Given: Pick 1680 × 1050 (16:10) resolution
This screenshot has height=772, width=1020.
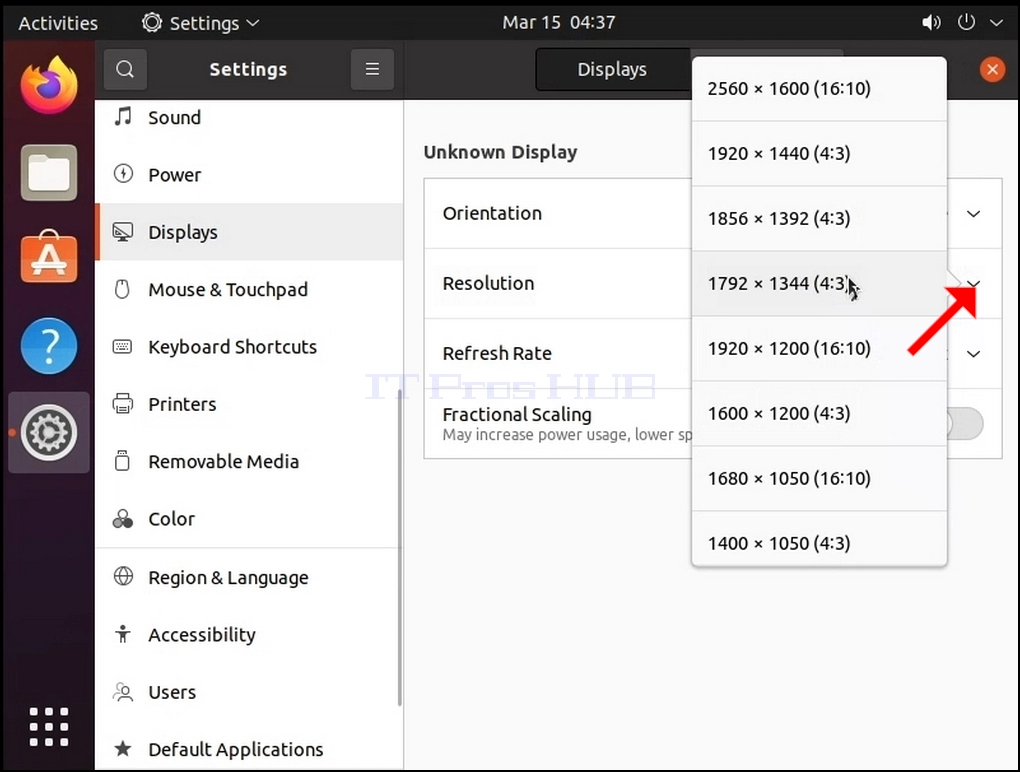Looking at the screenshot, I should tap(819, 479).
